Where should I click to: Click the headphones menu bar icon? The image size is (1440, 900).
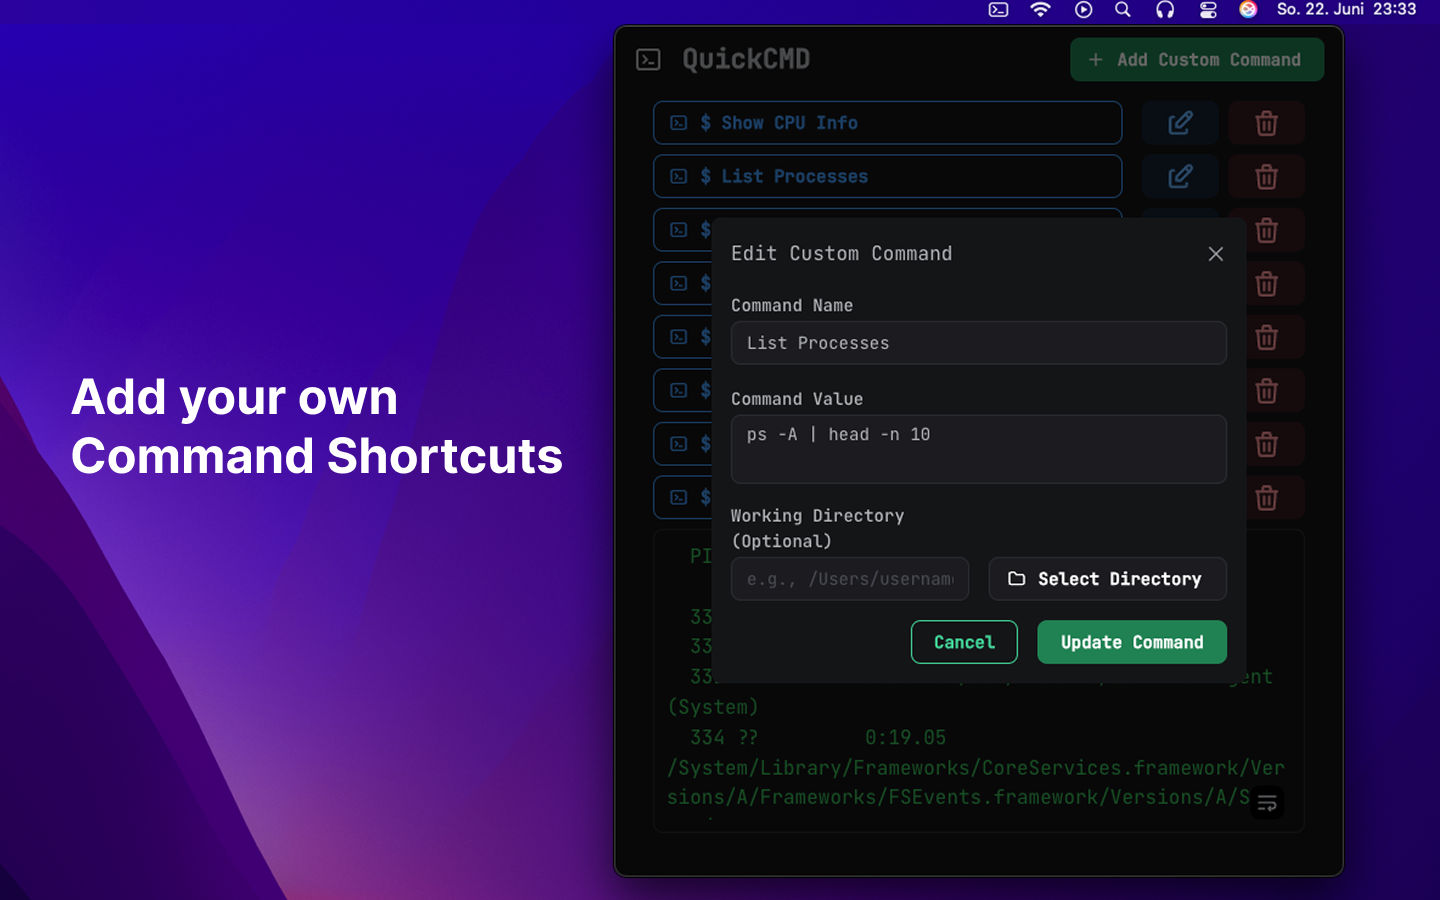1165,10
